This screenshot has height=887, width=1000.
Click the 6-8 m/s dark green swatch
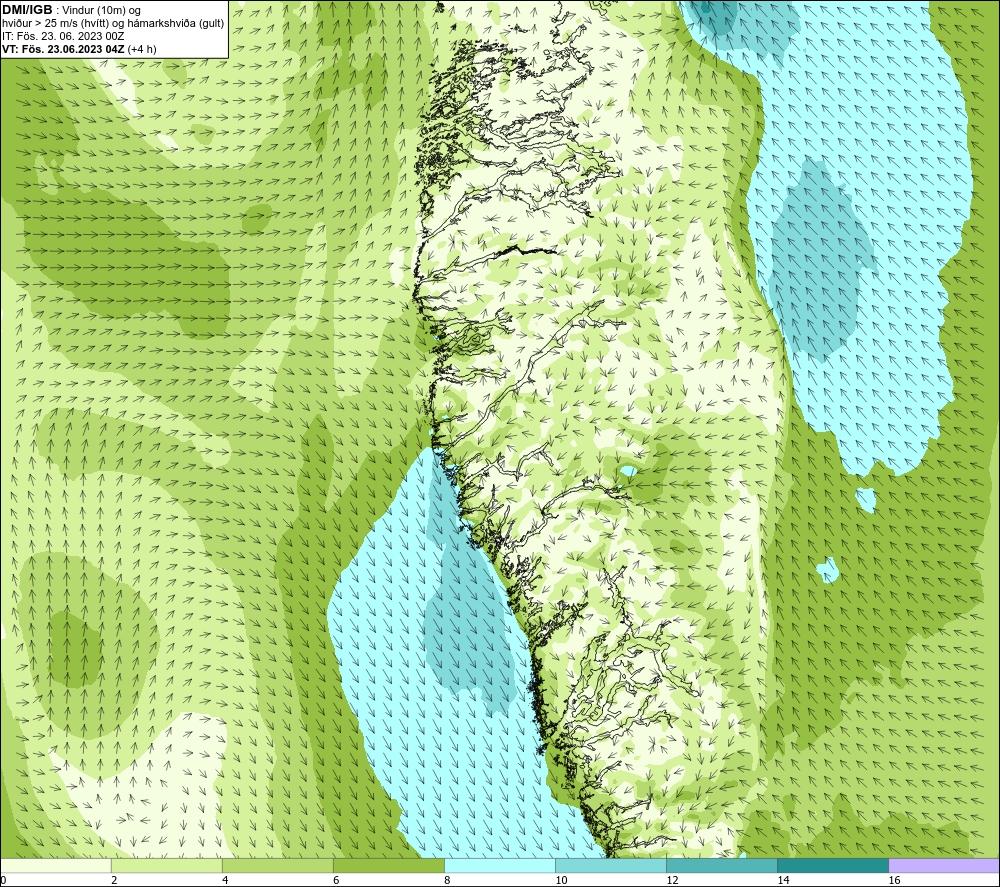coord(389,865)
